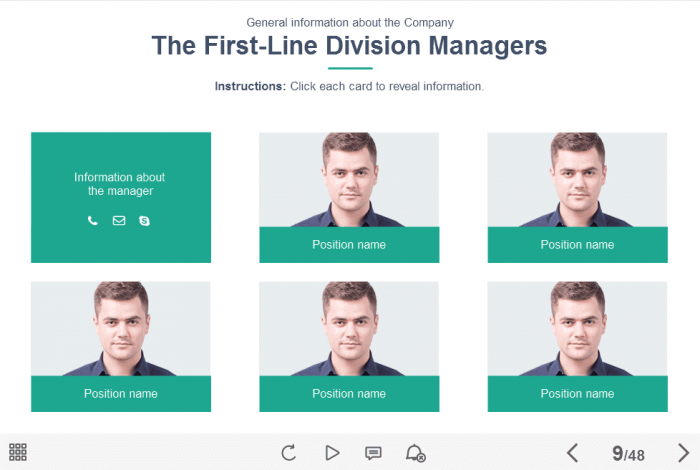This screenshot has width=700, height=470.
Task: Click the phone icon on manager card
Action: coord(92,220)
